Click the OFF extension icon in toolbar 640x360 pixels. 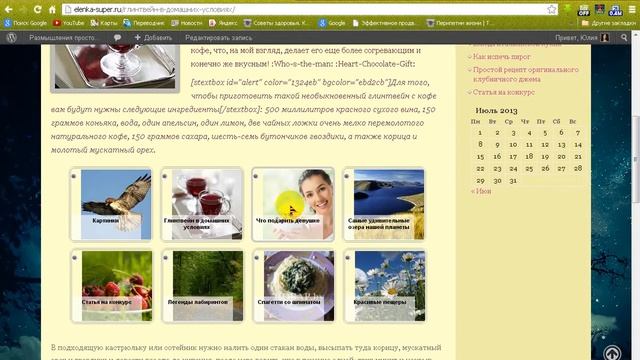(584, 10)
